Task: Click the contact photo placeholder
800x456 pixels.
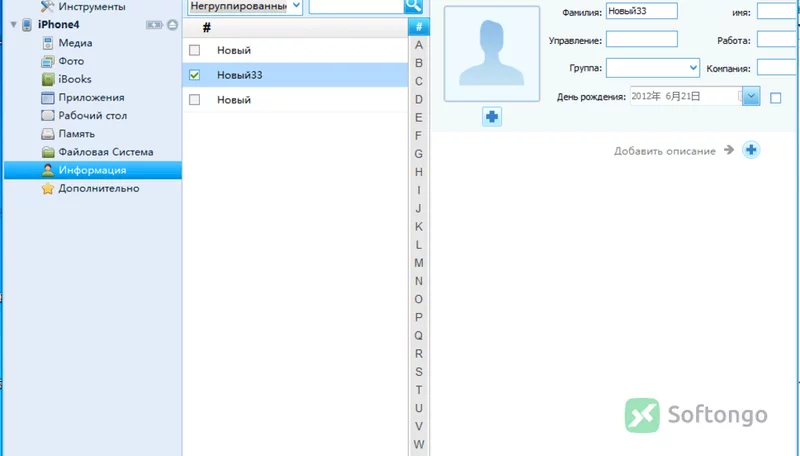Action: click(492, 54)
